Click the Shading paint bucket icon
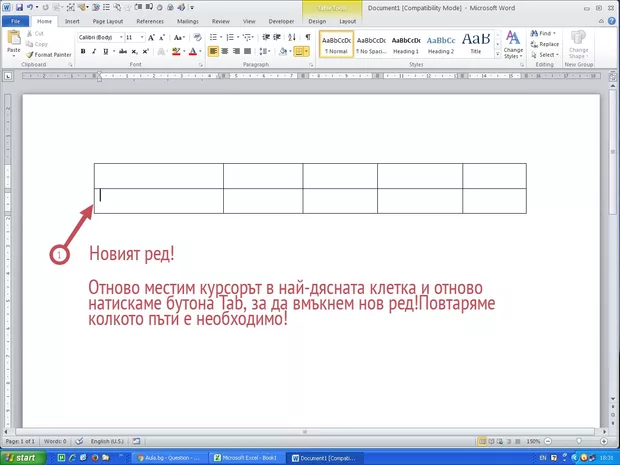Screen dimensions: 620x465 [283, 51]
